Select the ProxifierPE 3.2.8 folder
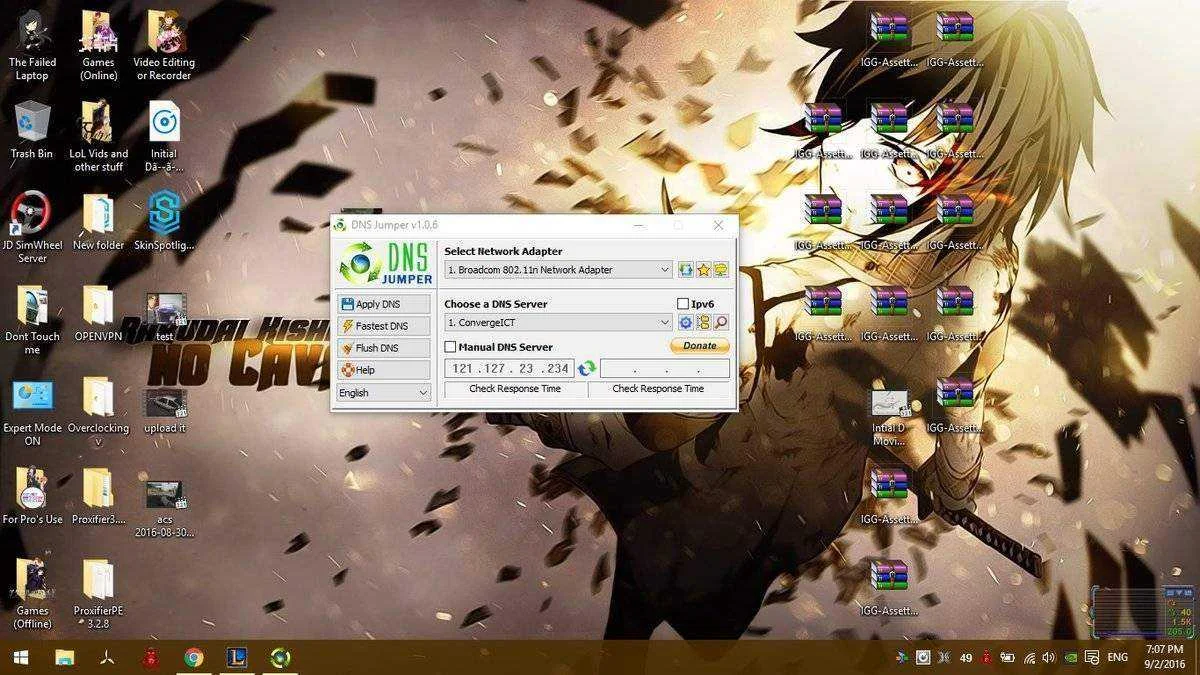The height and width of the screenshot is (675, 1200). pos(98,595)
